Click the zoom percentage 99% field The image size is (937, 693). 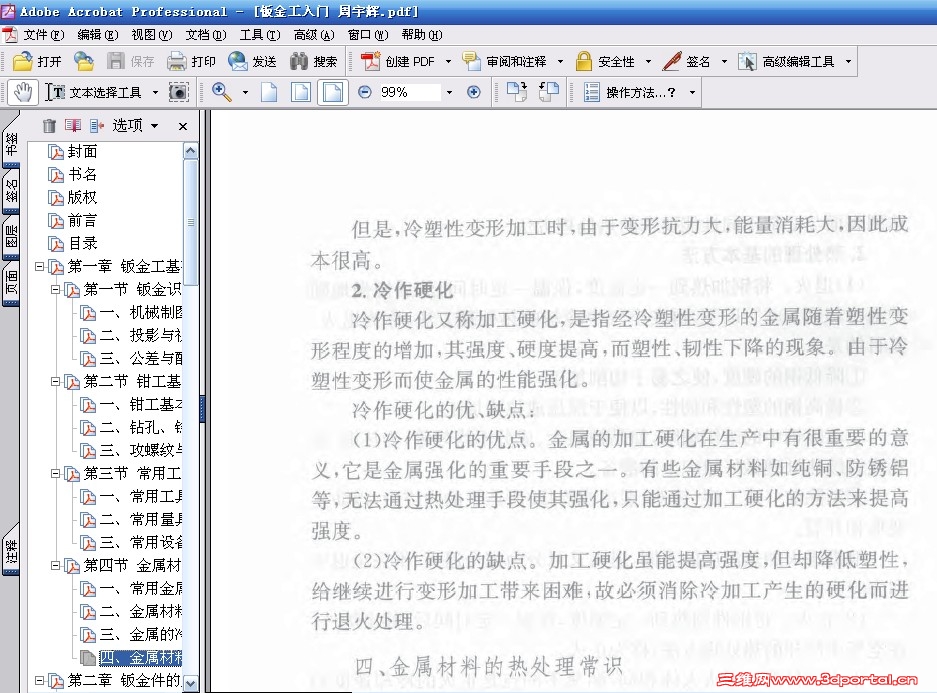(410, 92)
